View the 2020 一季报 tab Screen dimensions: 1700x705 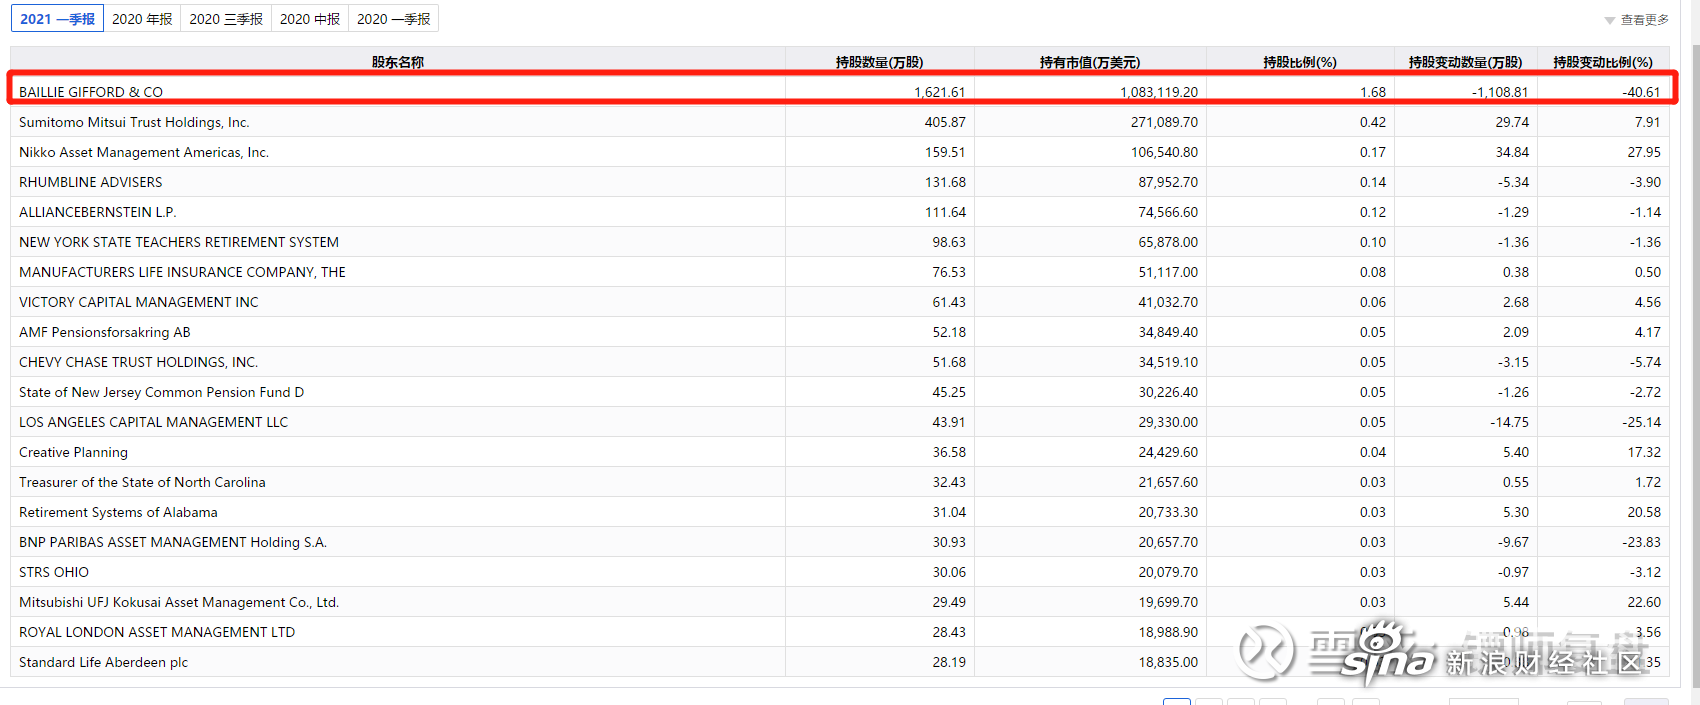tap(394, 19)
